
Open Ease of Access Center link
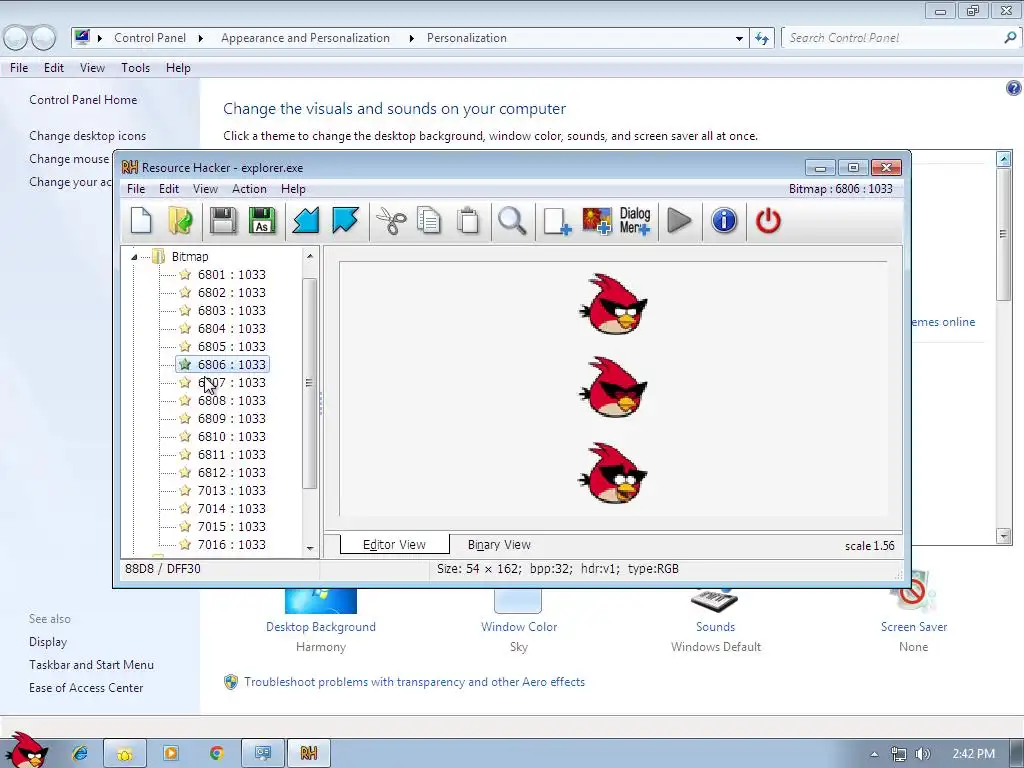click(86, 688)
